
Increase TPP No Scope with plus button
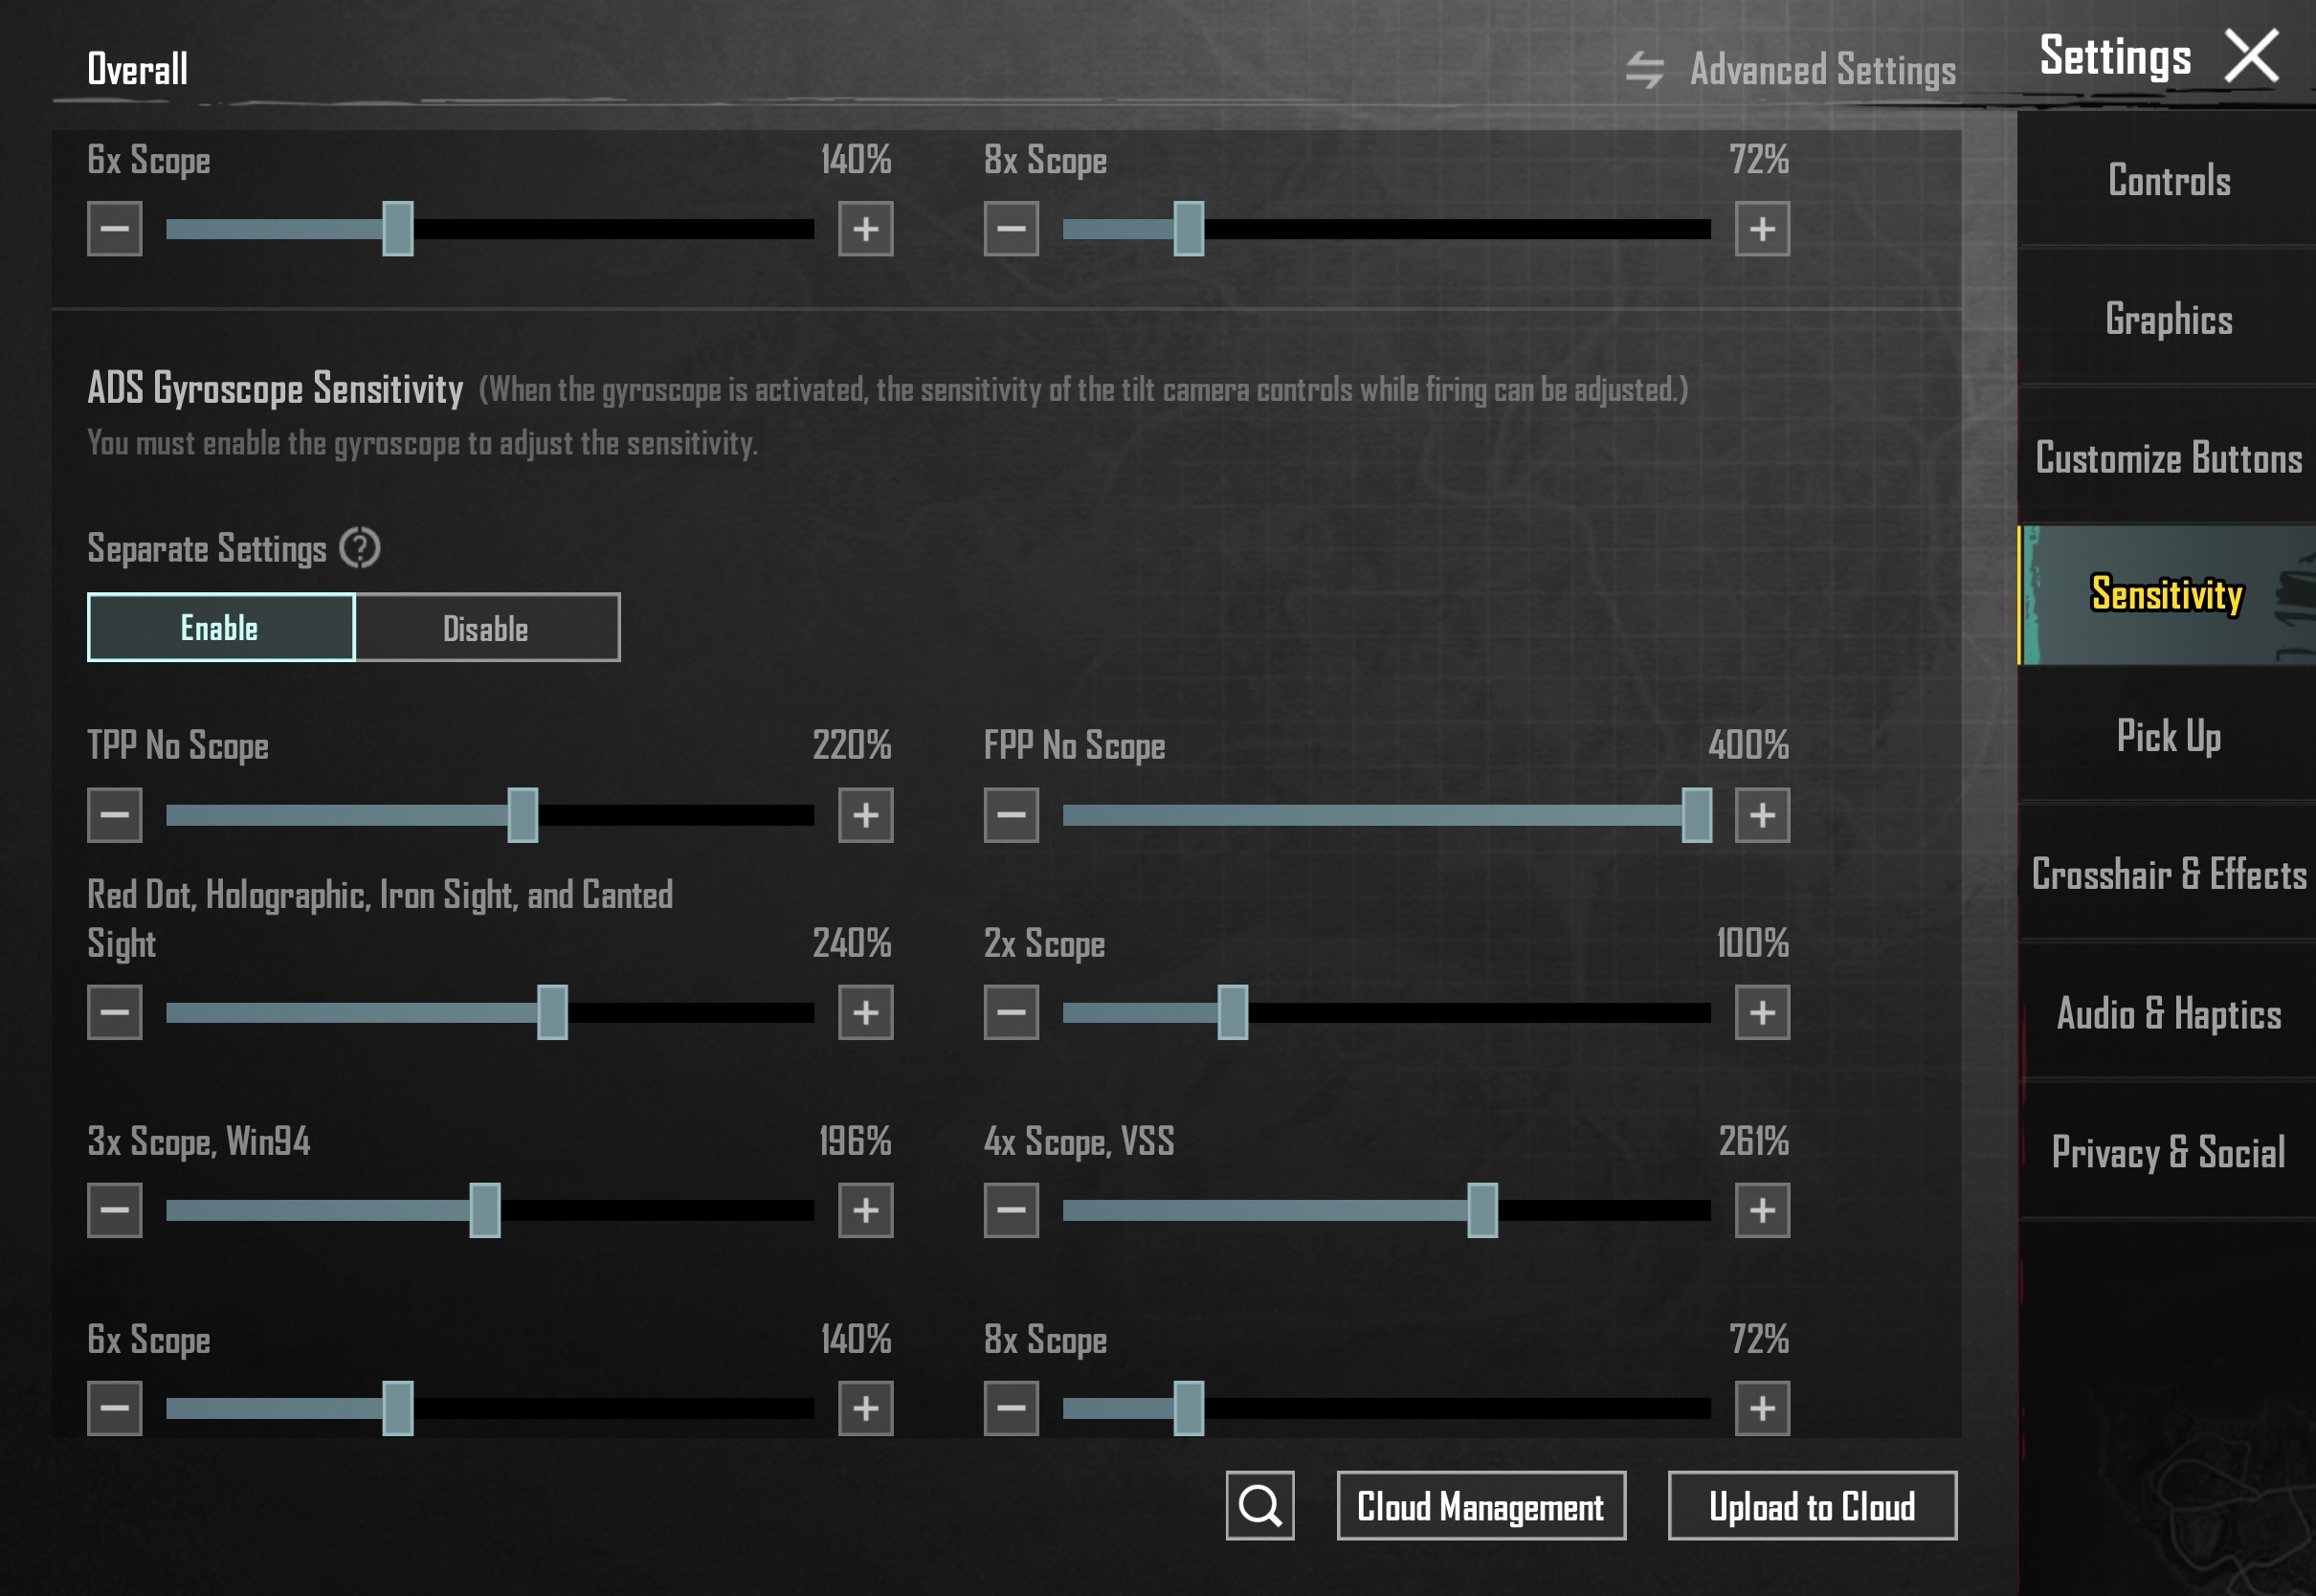click(x=865, y=815)
